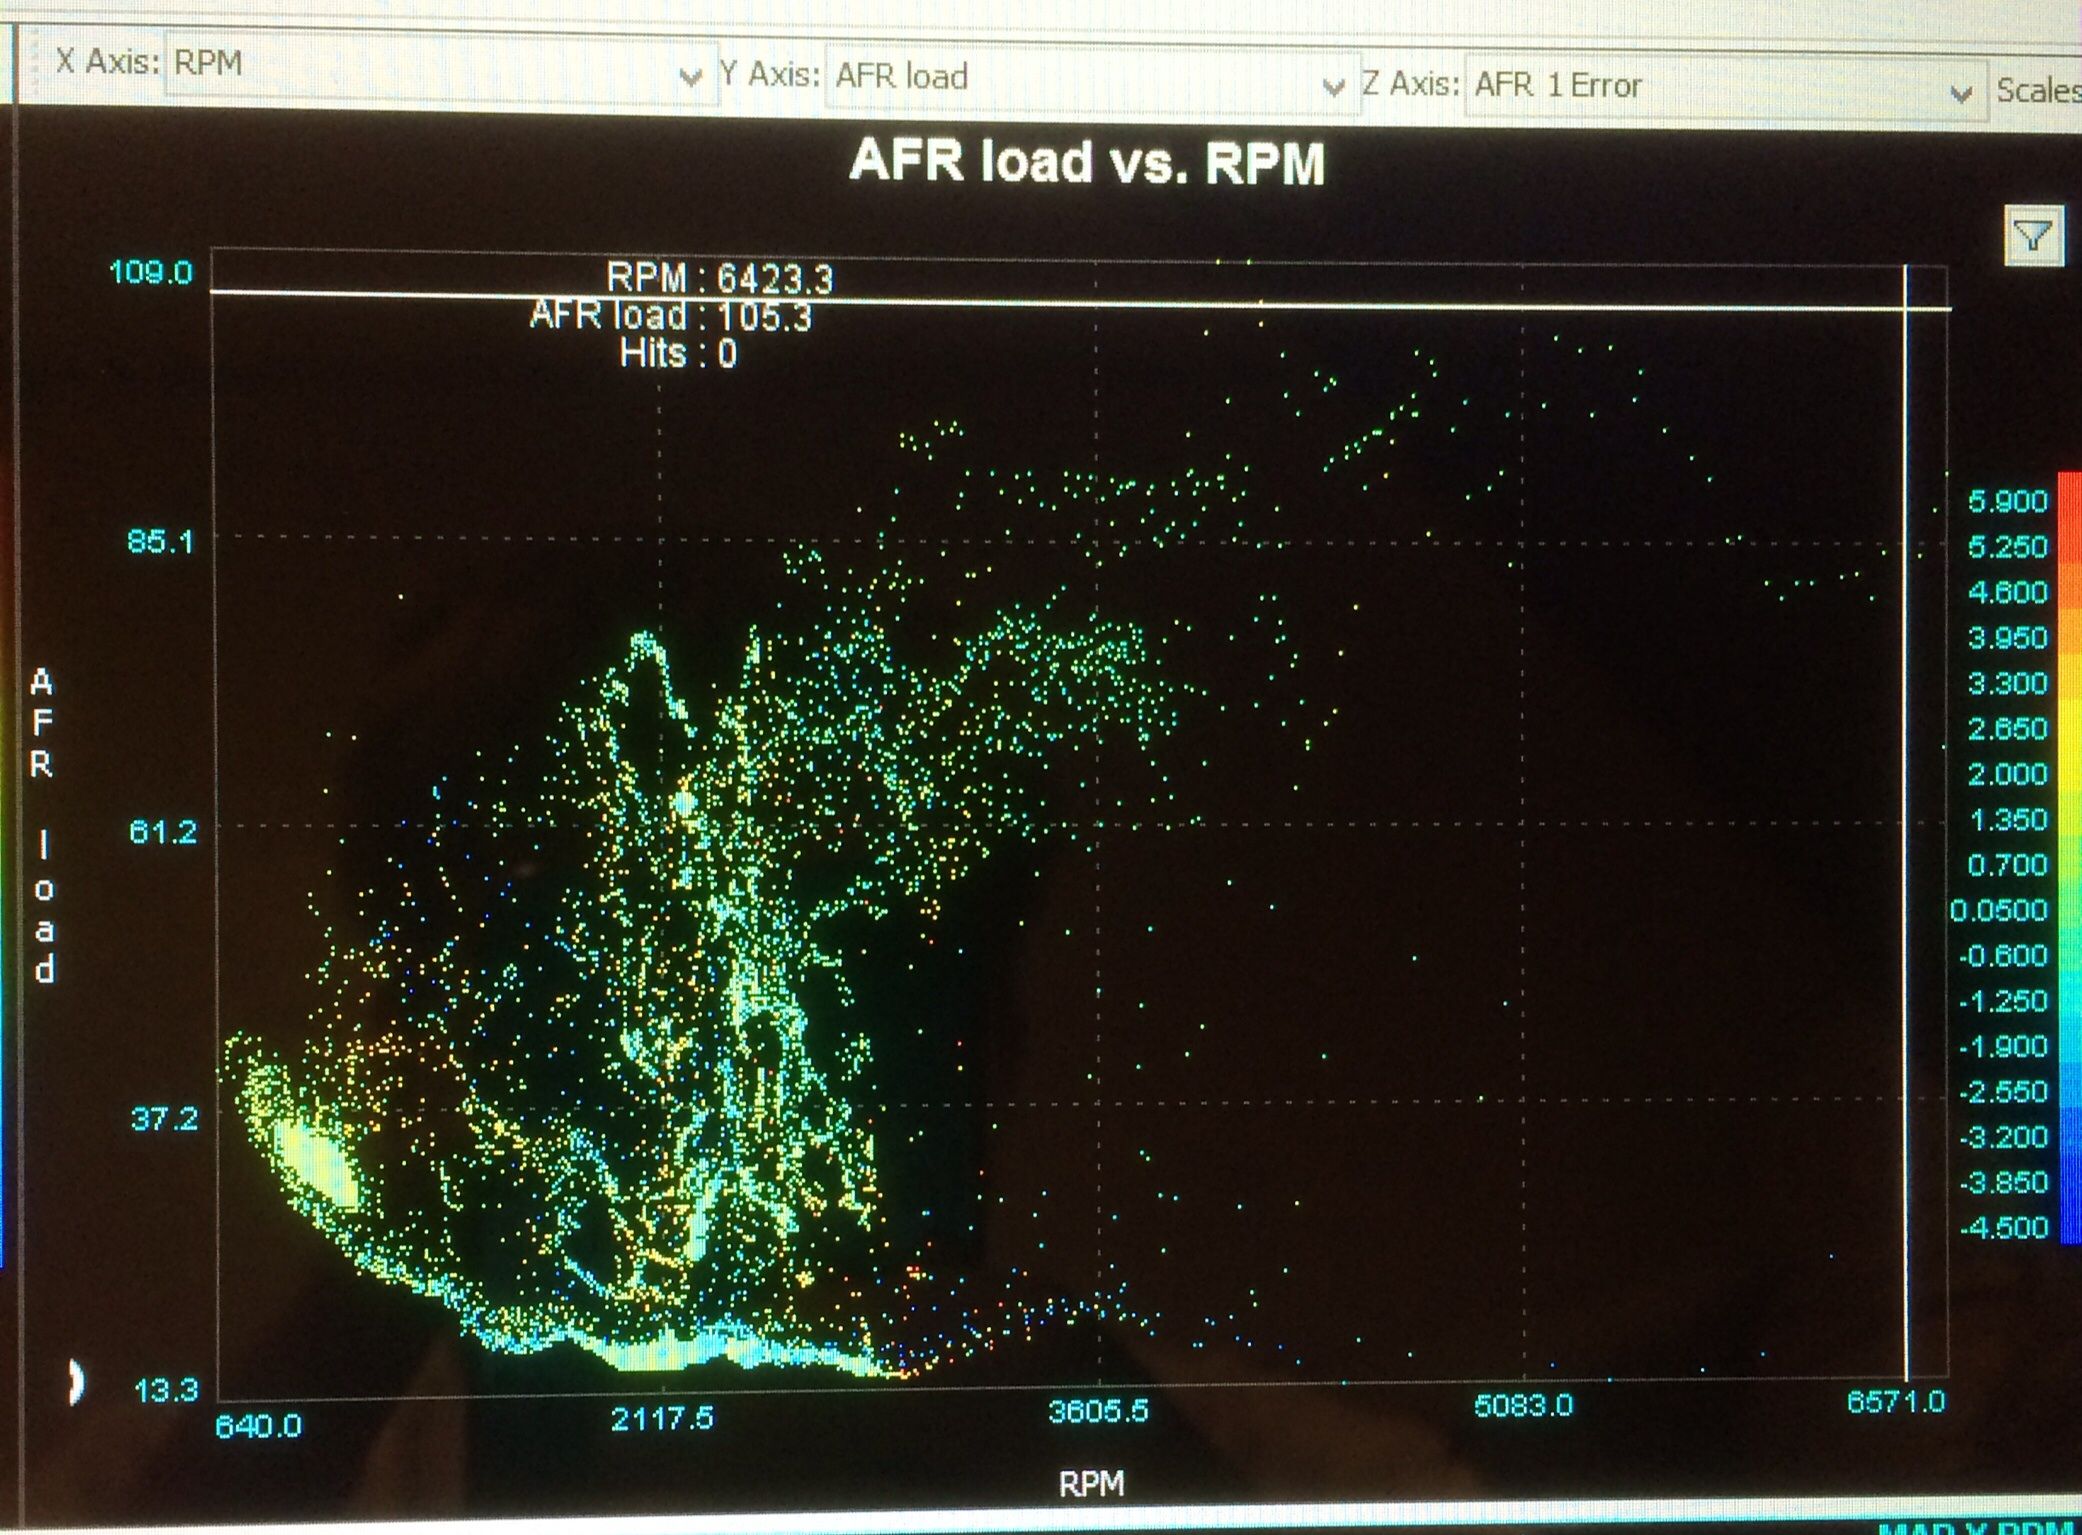Image resolution: width=2082 pixels, height=1535 pixels.
Task: Click the dense idle cluster near 37.2 load
Action: pyautogui.click(x=316, y=1163)
